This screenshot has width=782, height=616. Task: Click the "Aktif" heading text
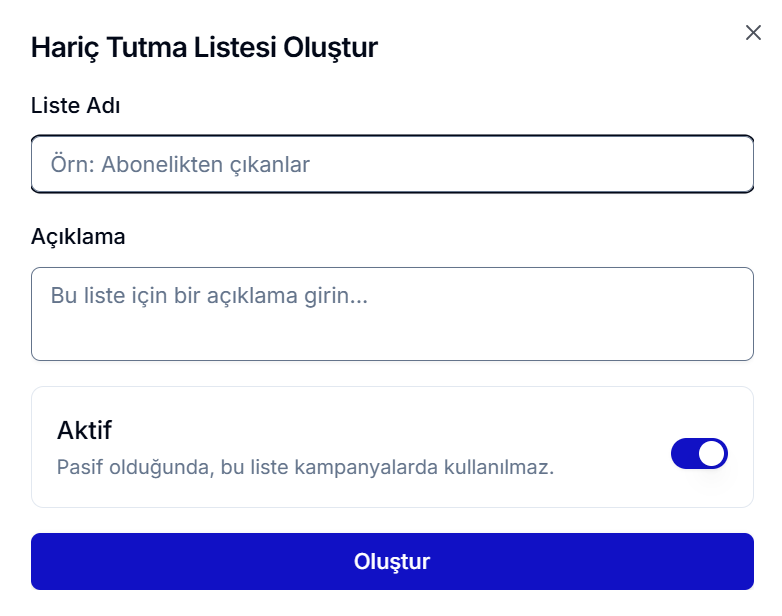[84, 430]
